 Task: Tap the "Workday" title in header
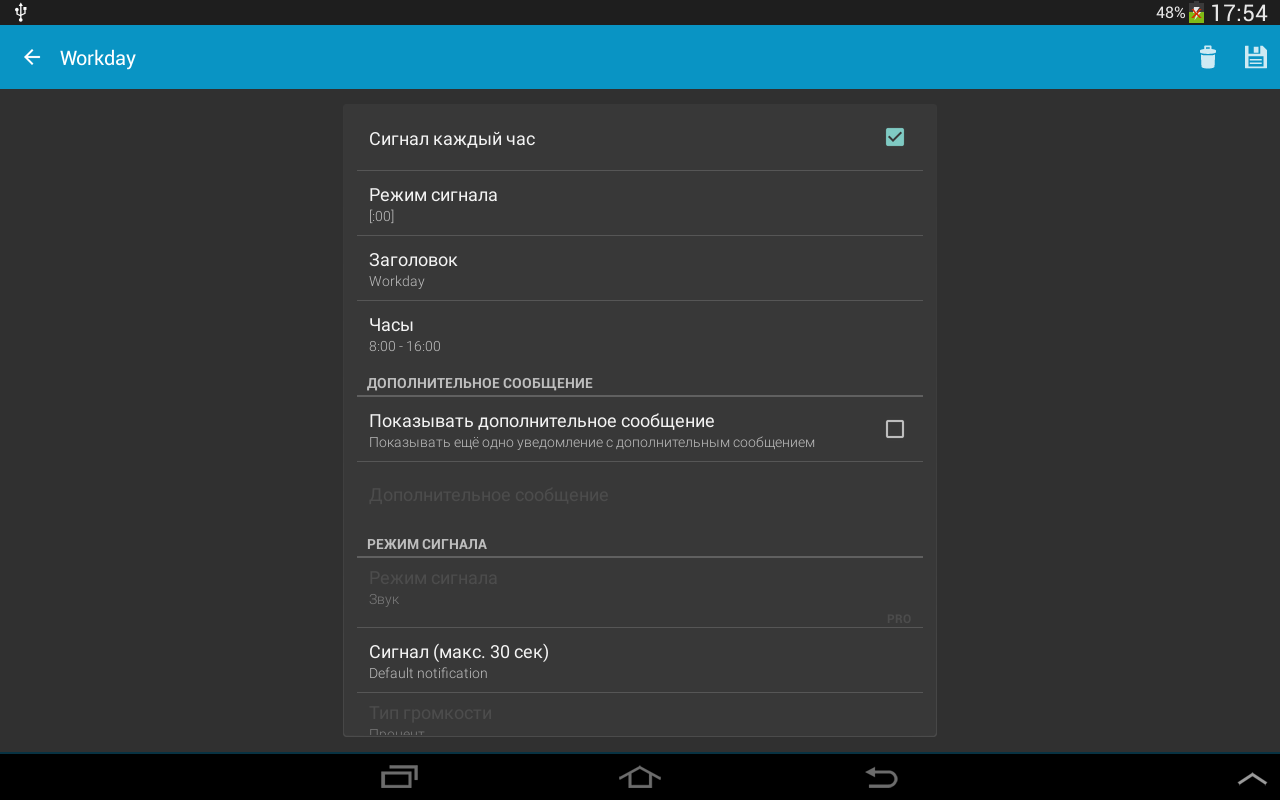pyautogui.click(x=98, y=58)
